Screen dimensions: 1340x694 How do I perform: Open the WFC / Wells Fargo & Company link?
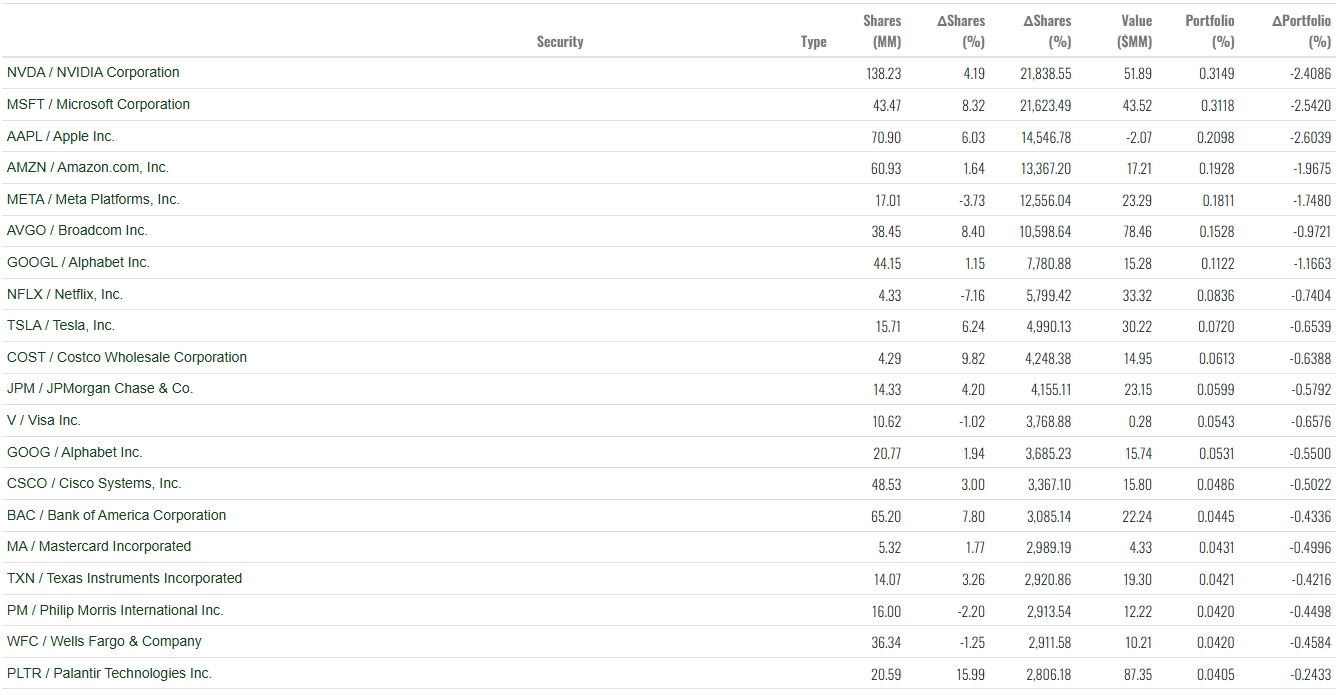click(x=104, y=642)
